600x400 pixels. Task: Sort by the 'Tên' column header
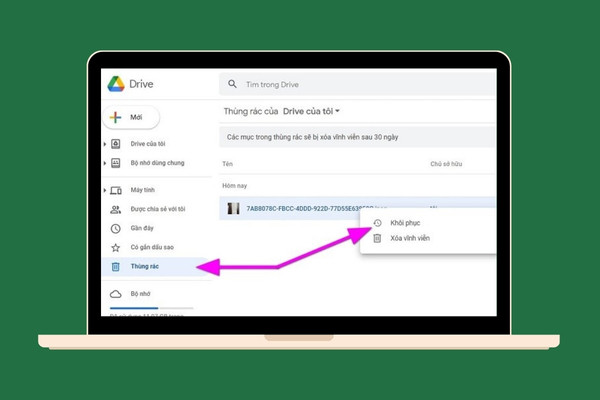coord(227,164)
